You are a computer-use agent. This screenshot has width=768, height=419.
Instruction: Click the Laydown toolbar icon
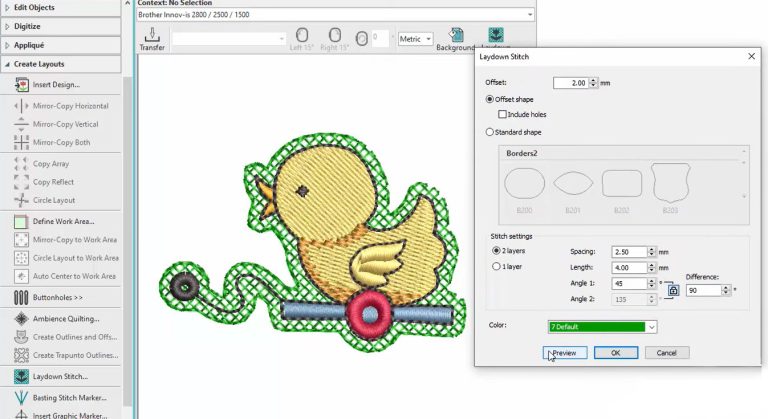[496, 38]
